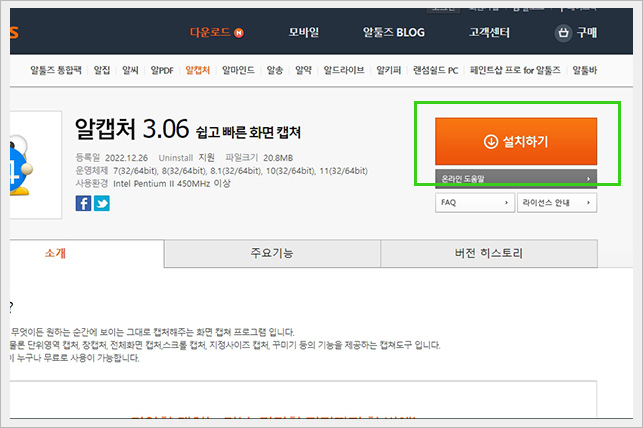Open the 다운로드 top menu
Viewport: 643px width, 428px height.
tap(210, 32)
